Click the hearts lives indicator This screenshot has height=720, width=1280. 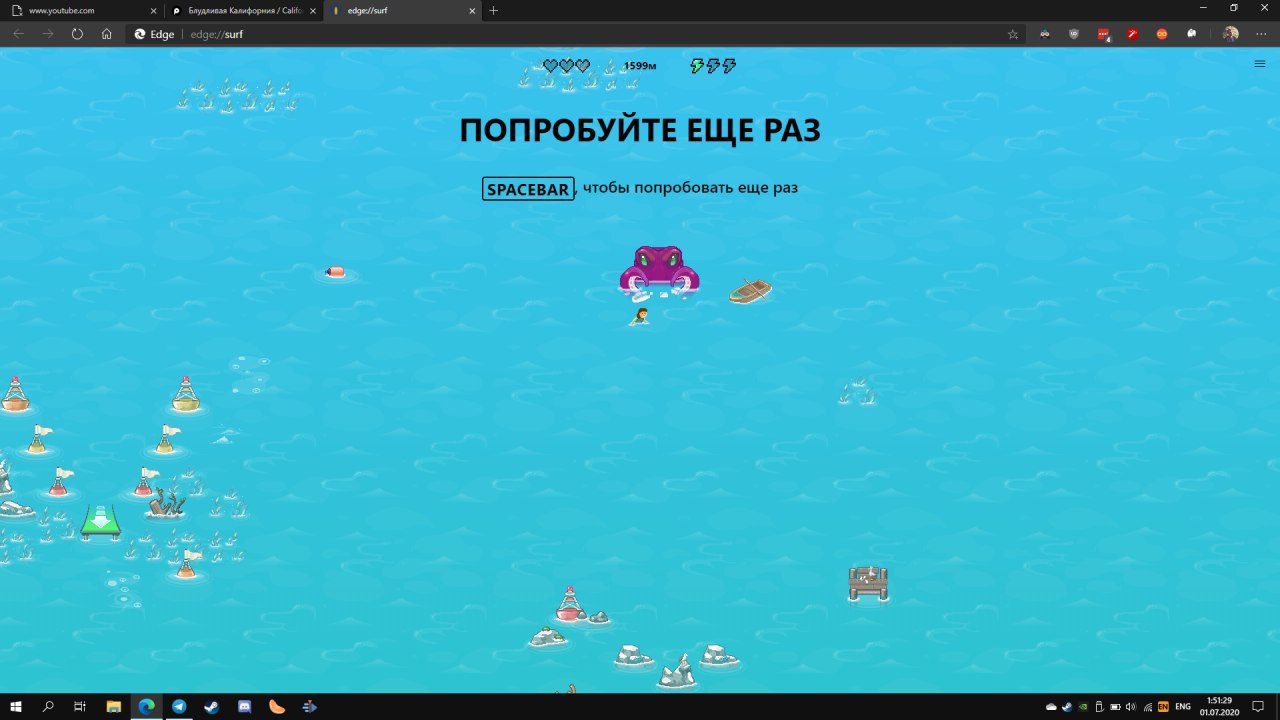click(x=566, y=66)
